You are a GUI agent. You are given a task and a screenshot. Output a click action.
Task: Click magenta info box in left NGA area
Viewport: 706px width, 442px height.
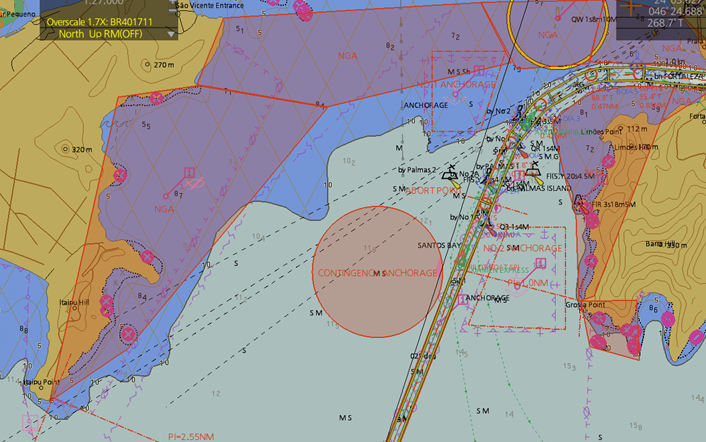pyautogui.click(x=187, y=172)
